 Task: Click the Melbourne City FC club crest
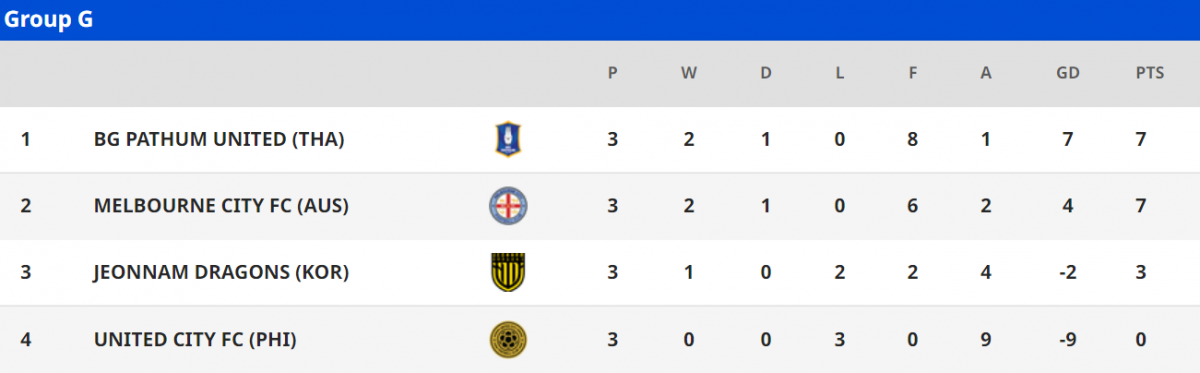[508, 206]
